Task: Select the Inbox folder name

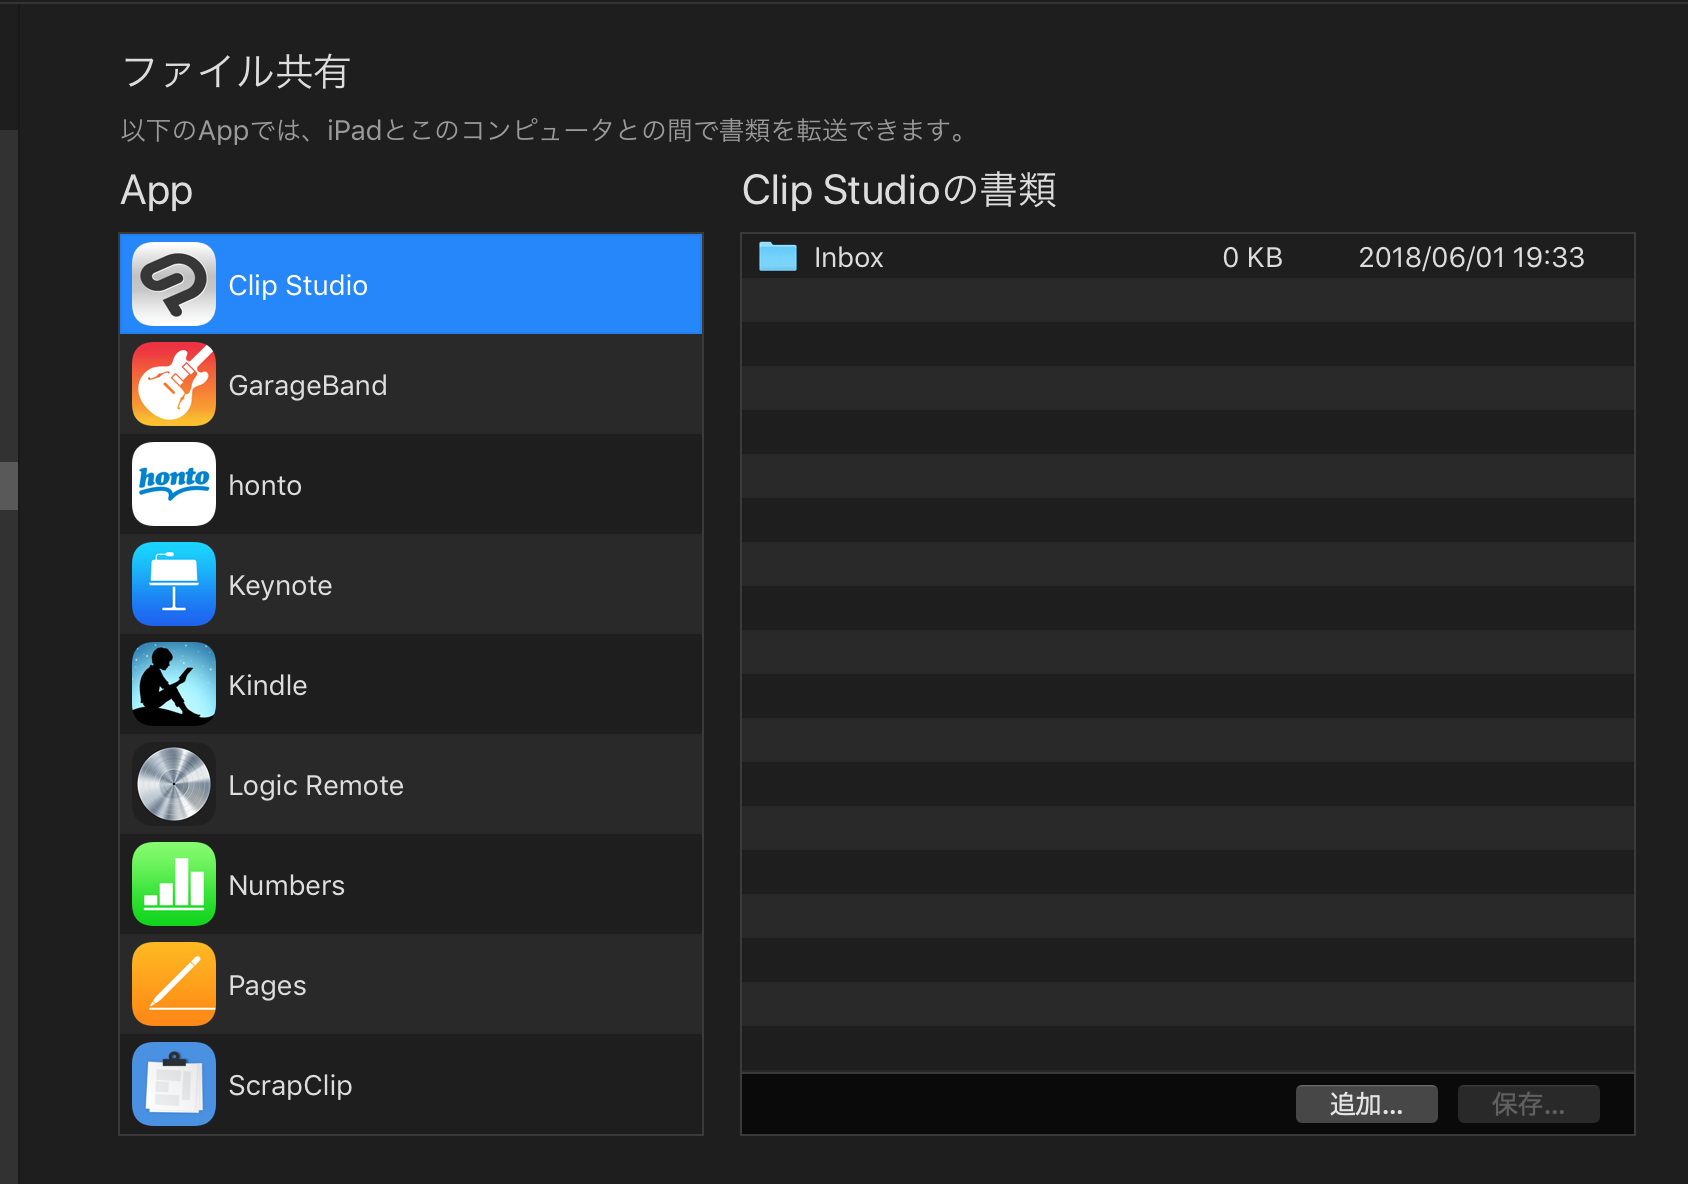Action: click(848, 258)
